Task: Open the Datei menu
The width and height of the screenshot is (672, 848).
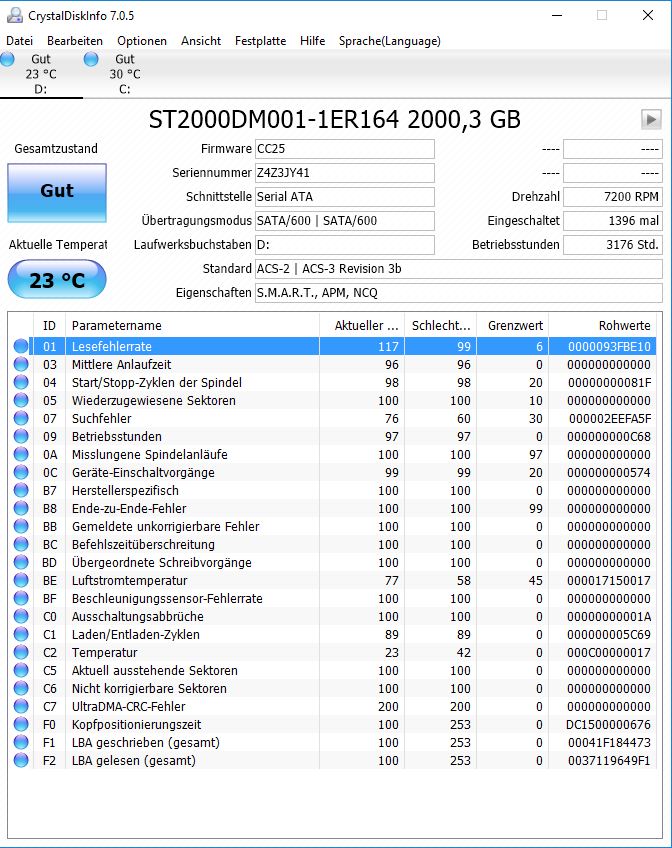Action: pyautogui.click(x=19, y=41)
